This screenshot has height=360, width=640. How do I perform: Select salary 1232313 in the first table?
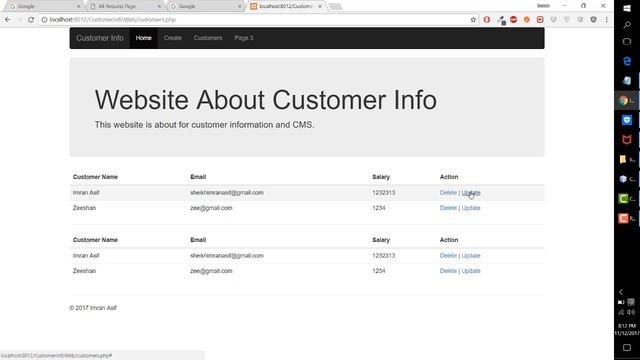pyautogui.click(x=384, y=193)
